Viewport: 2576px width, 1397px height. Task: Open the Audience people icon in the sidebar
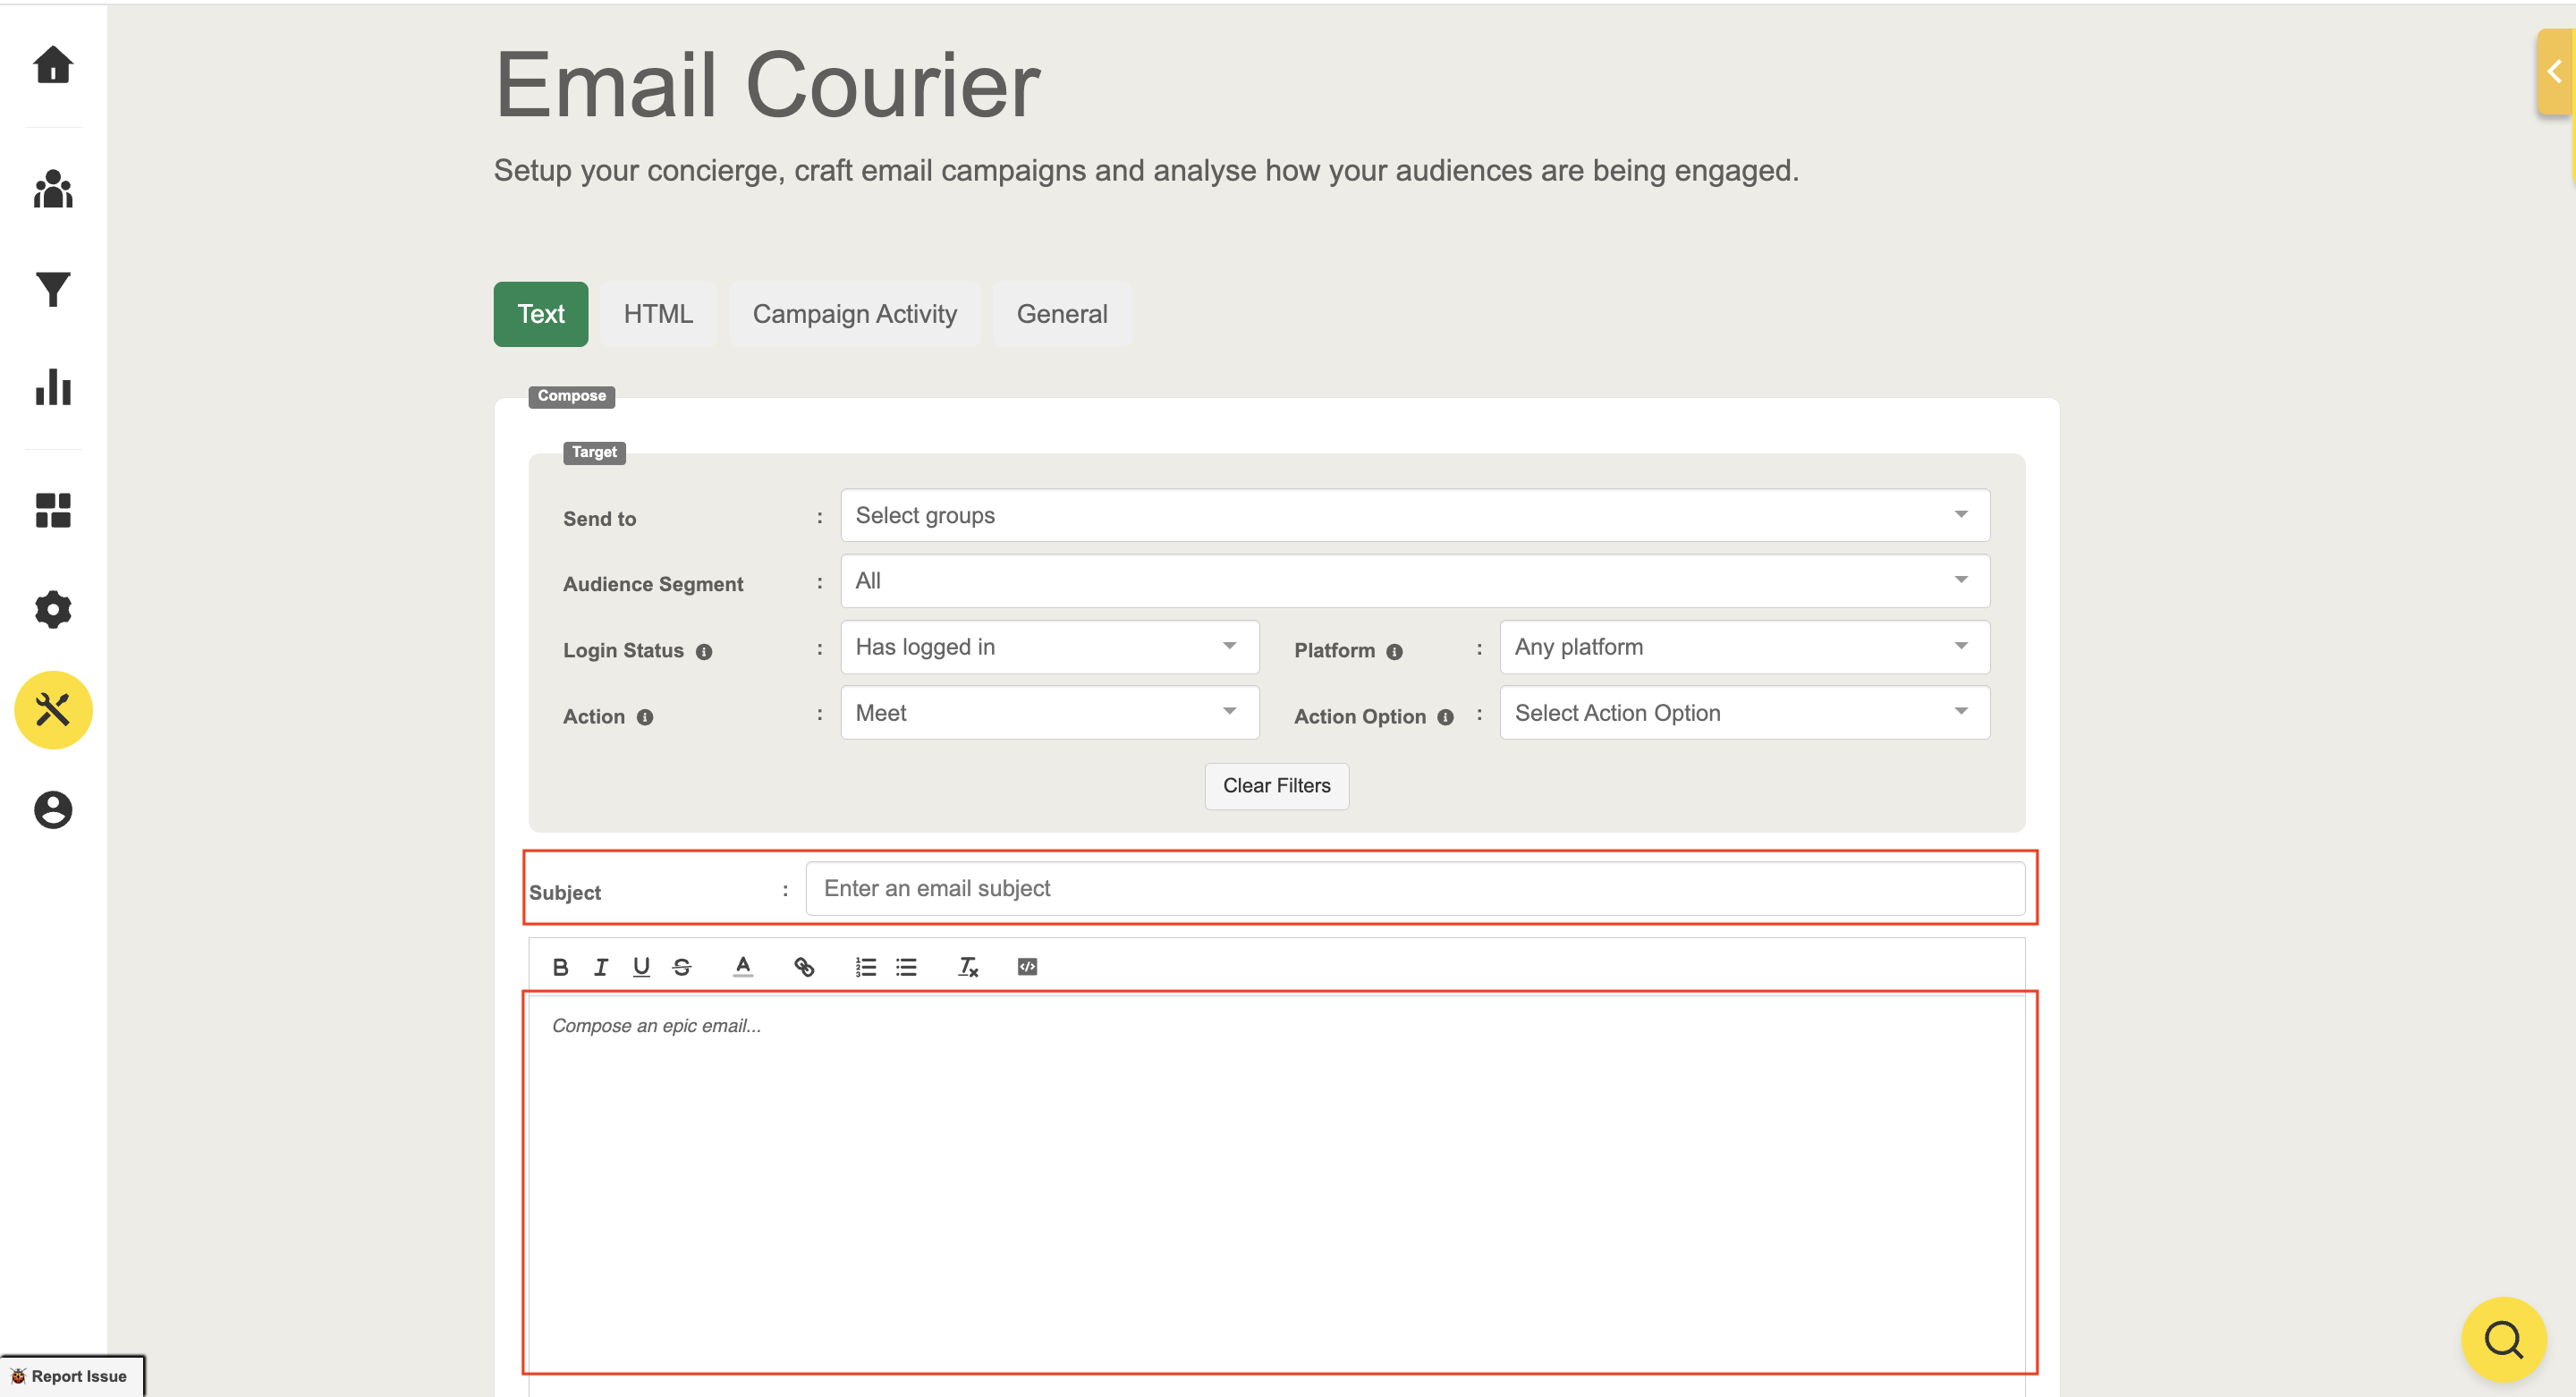[x=53, y=188]
